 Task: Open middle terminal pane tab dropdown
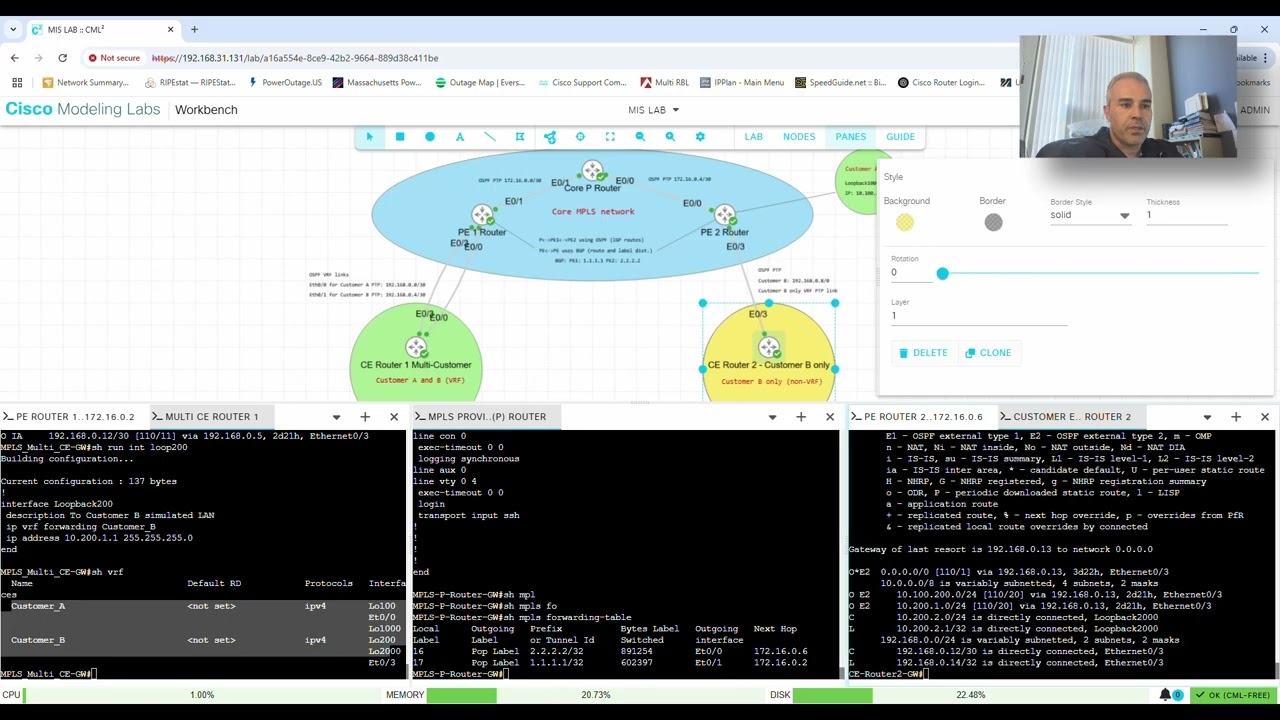tap(772, 416)
